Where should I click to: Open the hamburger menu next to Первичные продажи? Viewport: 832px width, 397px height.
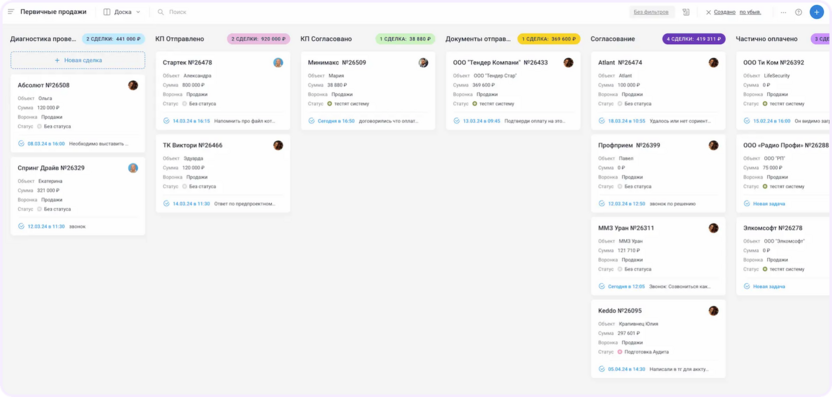coord(11,12)
